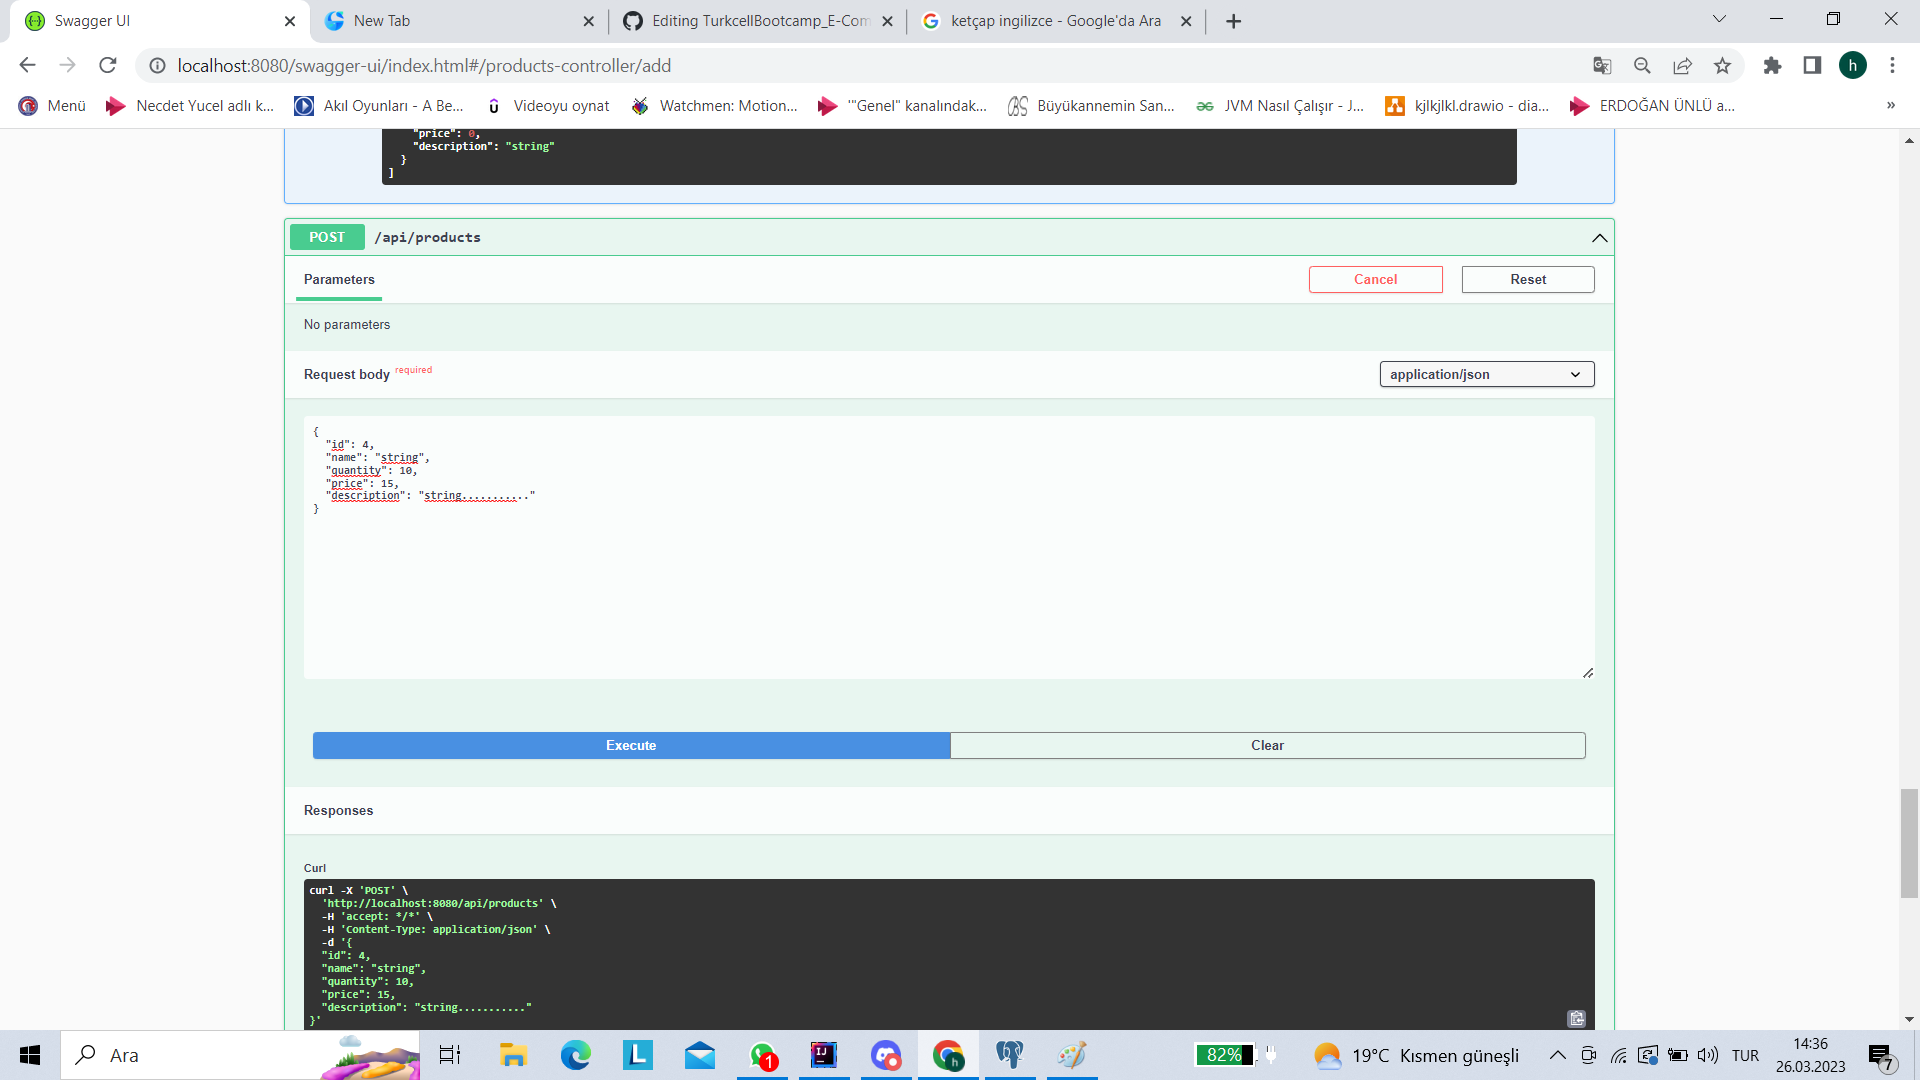The height and width of the screenshot is (1080, 1920).
Task: Show more bookmarks chevron
Action: (1891, 105)
